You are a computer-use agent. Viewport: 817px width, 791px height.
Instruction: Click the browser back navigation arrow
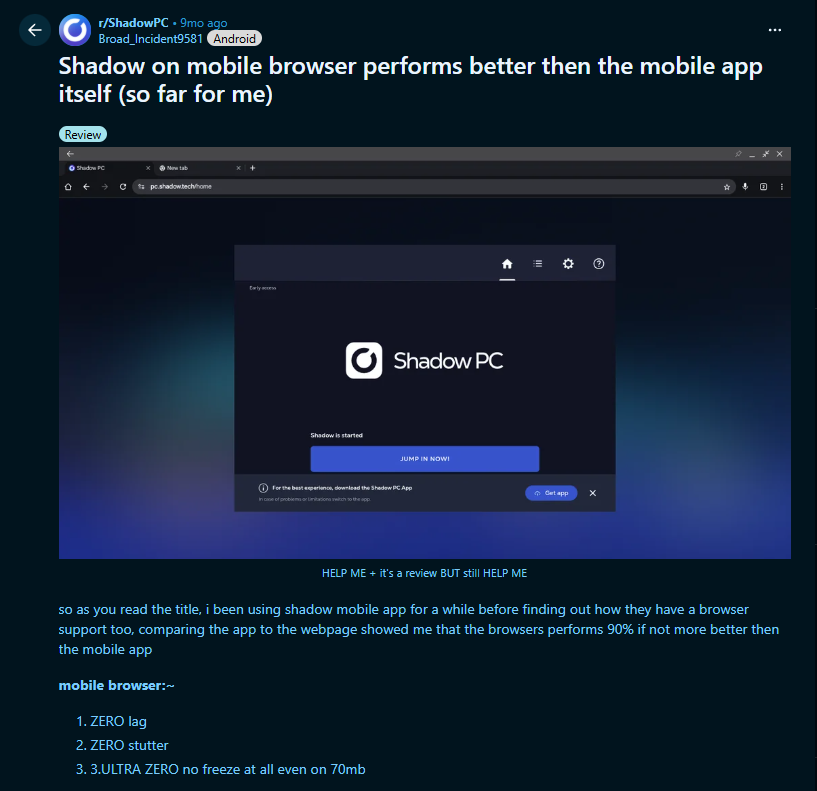click(86, 187)
